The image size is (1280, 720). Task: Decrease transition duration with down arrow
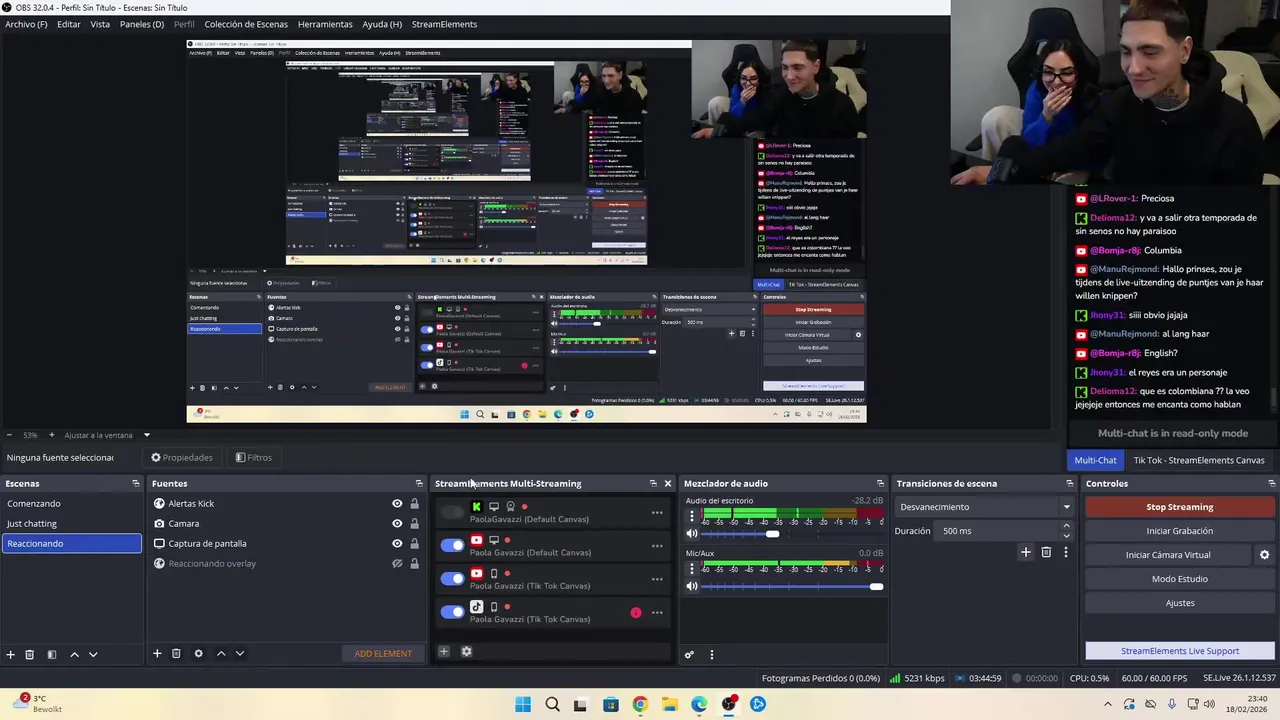(1066, 536)
